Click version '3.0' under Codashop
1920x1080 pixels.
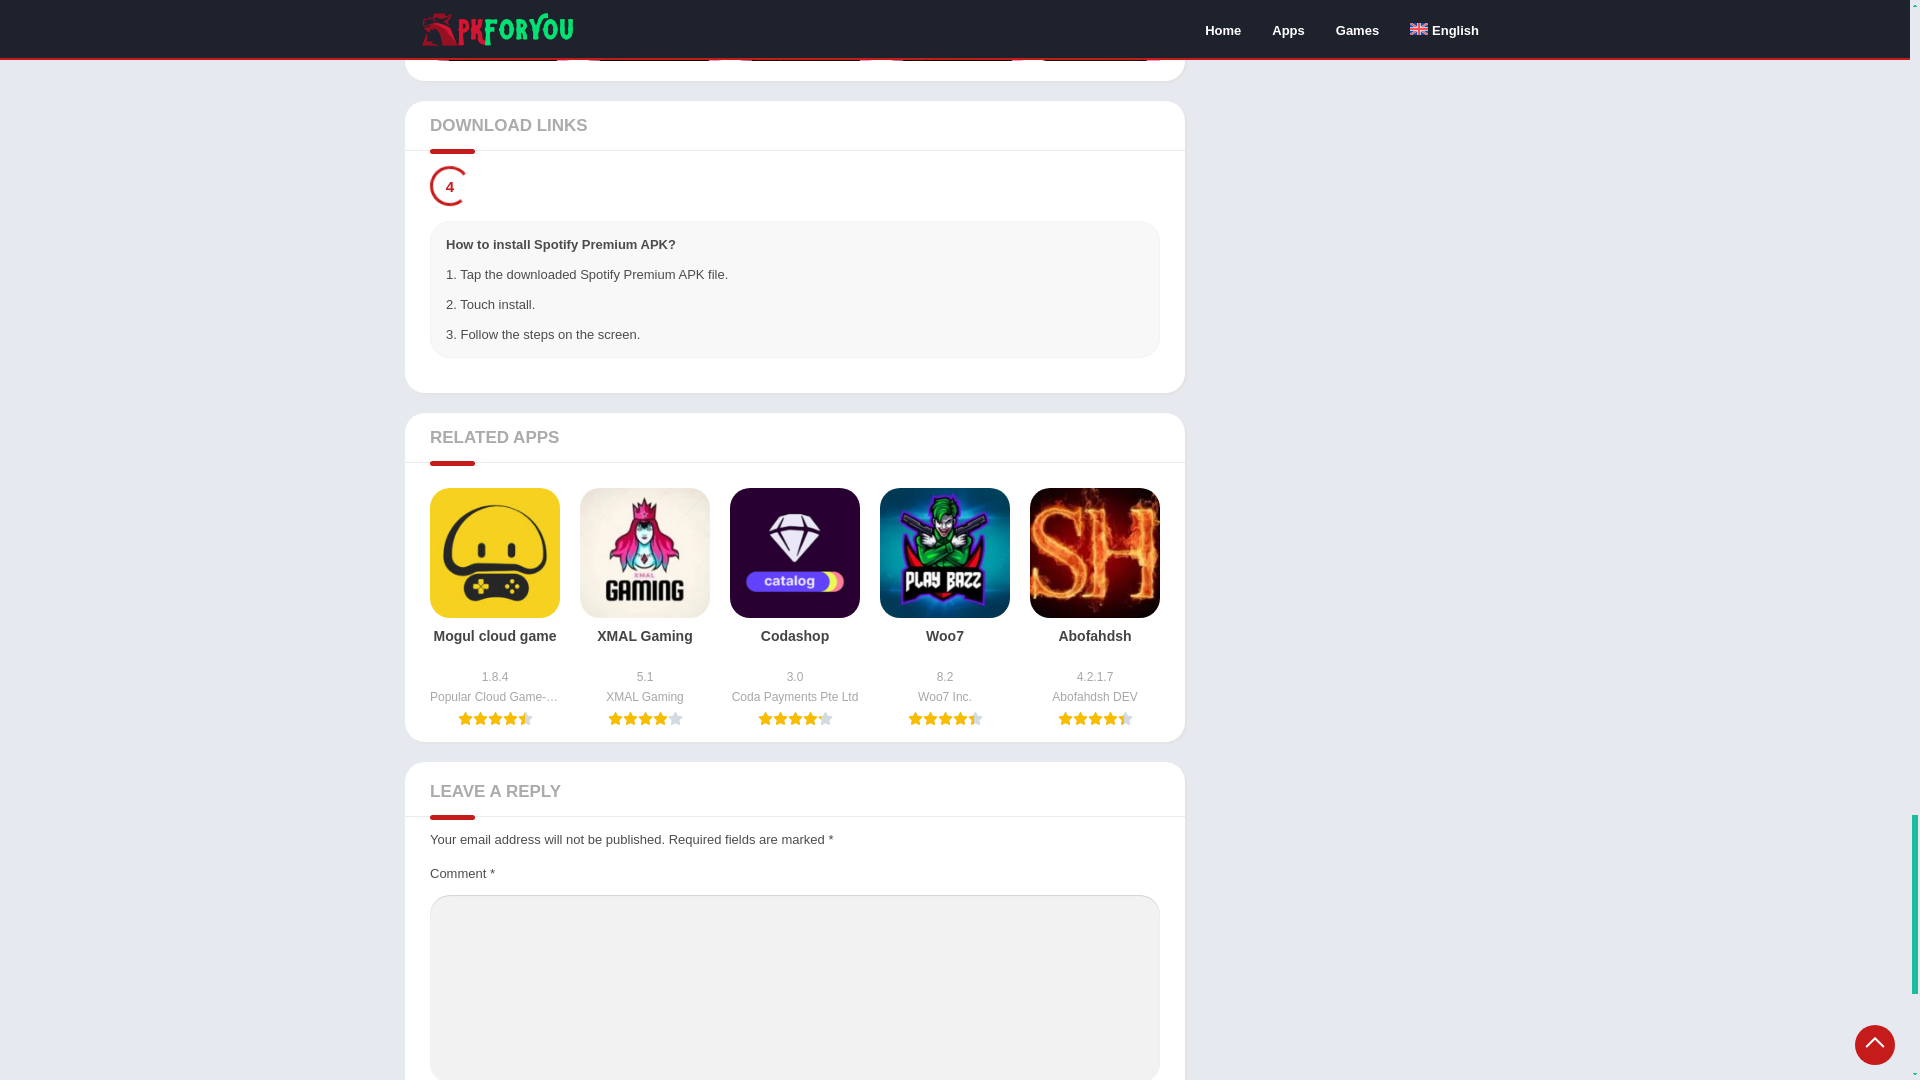pos(795,677)
